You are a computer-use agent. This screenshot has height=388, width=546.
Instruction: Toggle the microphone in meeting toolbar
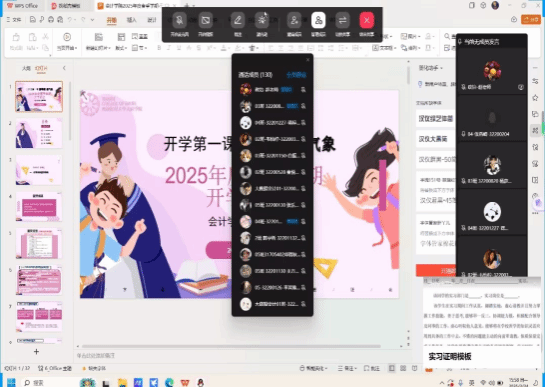pos(180,20)
